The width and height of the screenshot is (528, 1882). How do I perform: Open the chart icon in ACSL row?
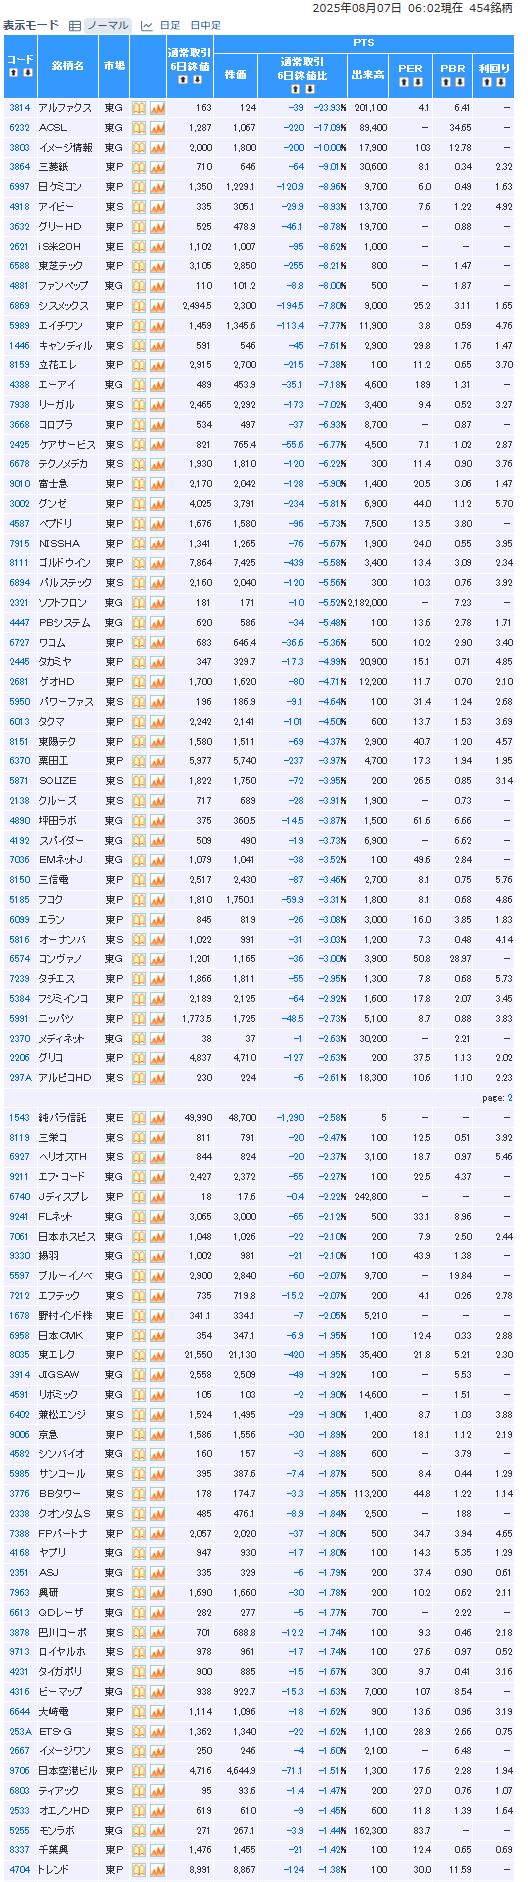[157, 128]
